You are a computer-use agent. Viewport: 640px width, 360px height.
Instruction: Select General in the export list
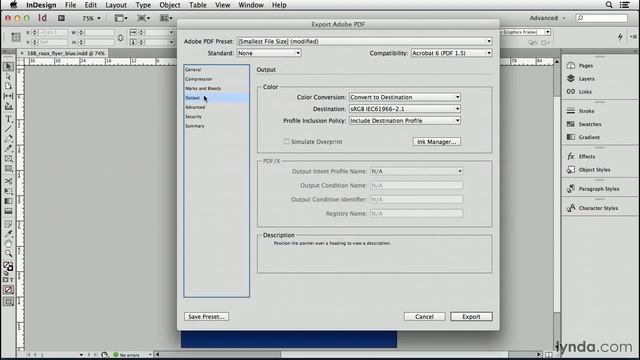[193, 70]
